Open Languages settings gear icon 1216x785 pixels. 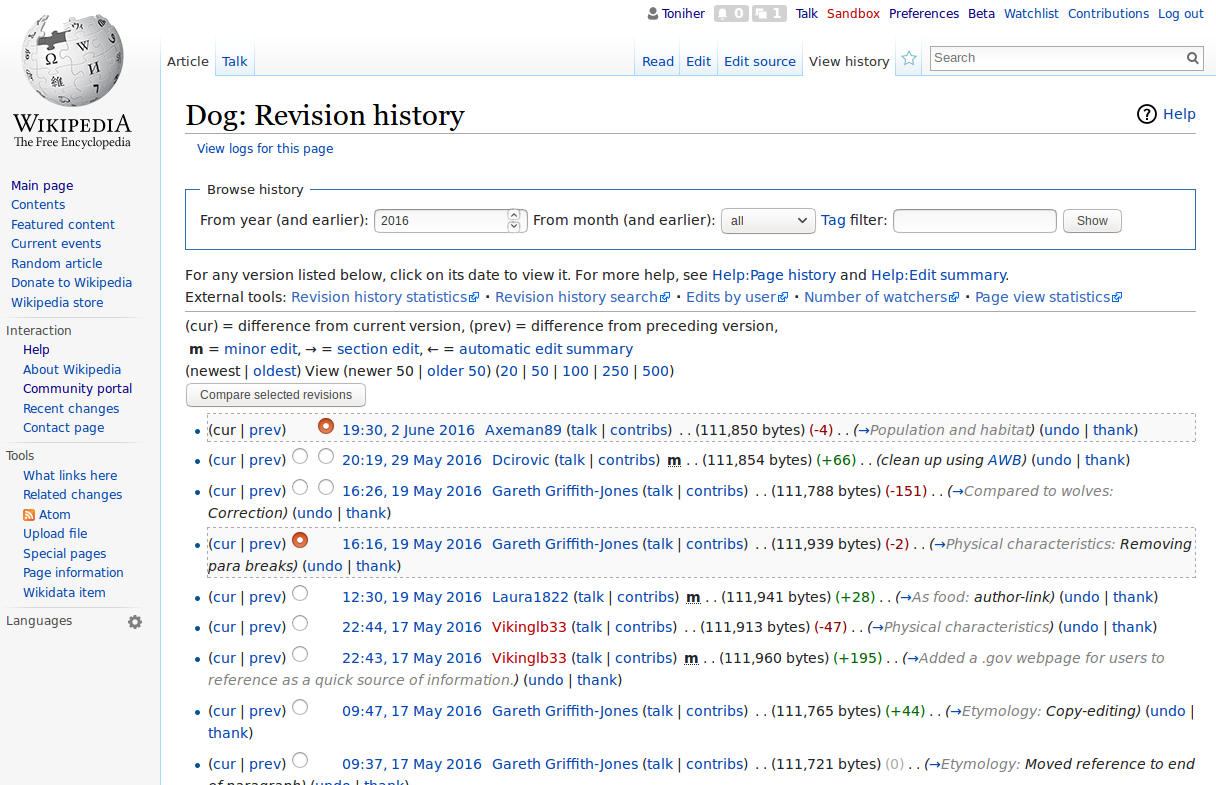point(135,622)
